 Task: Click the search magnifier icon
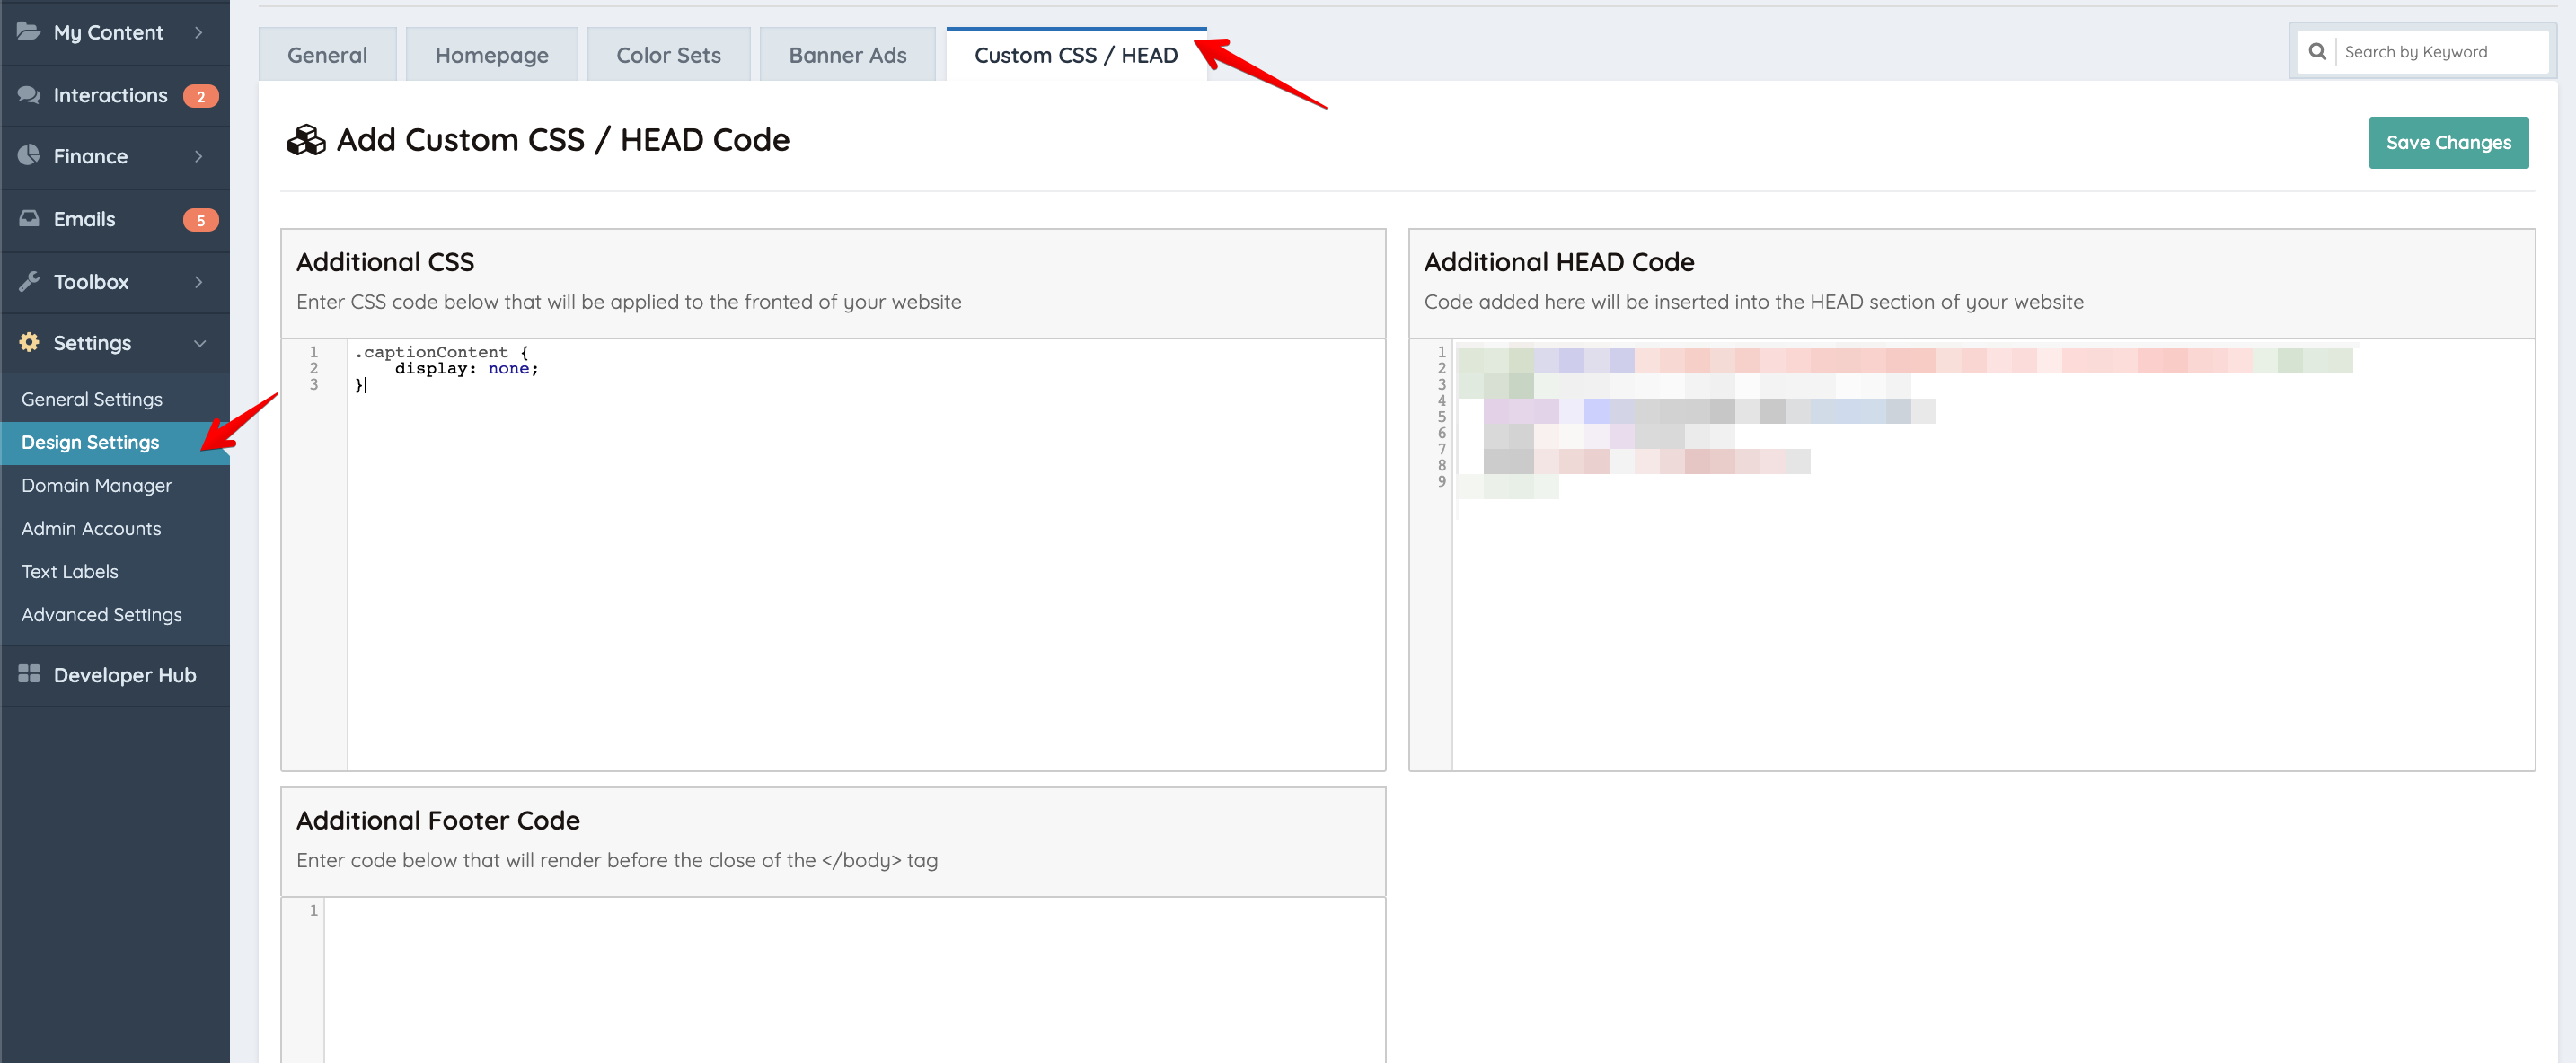(2316, 52)
